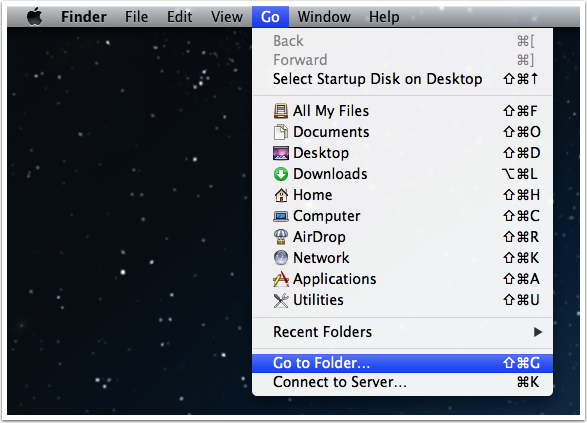Open the Help menu
The image size is (587, 423).
point(384,17)
